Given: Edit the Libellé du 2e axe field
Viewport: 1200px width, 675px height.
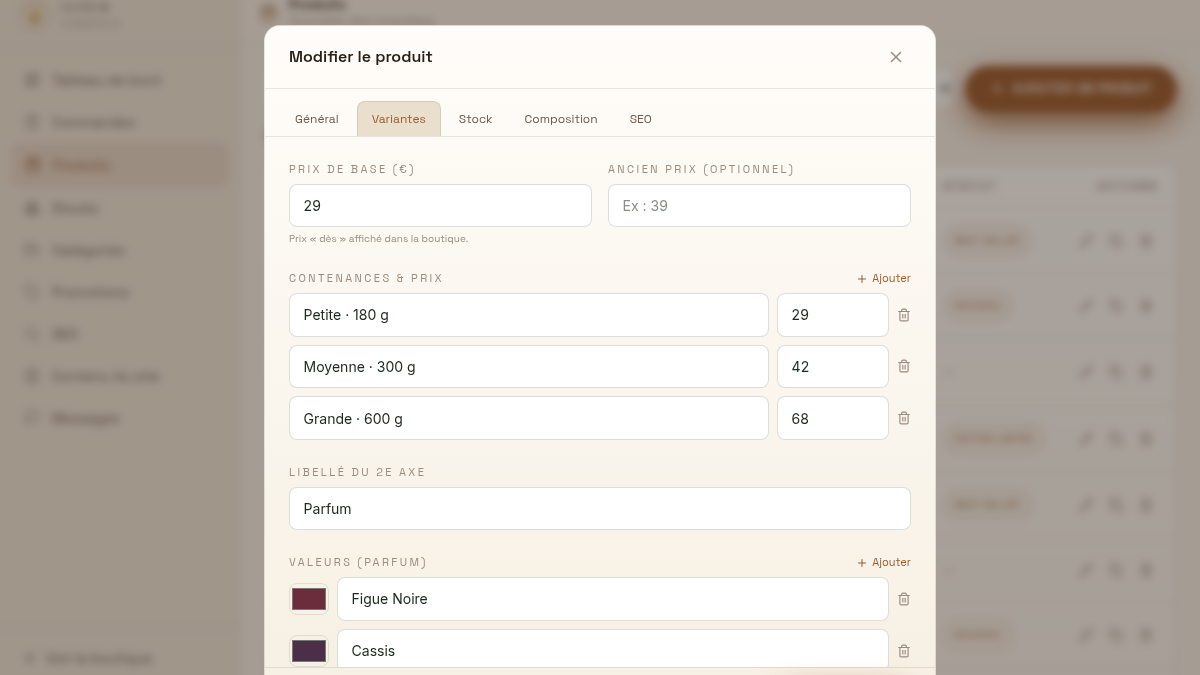Looking at the screenshot, I should coord(600,508).
